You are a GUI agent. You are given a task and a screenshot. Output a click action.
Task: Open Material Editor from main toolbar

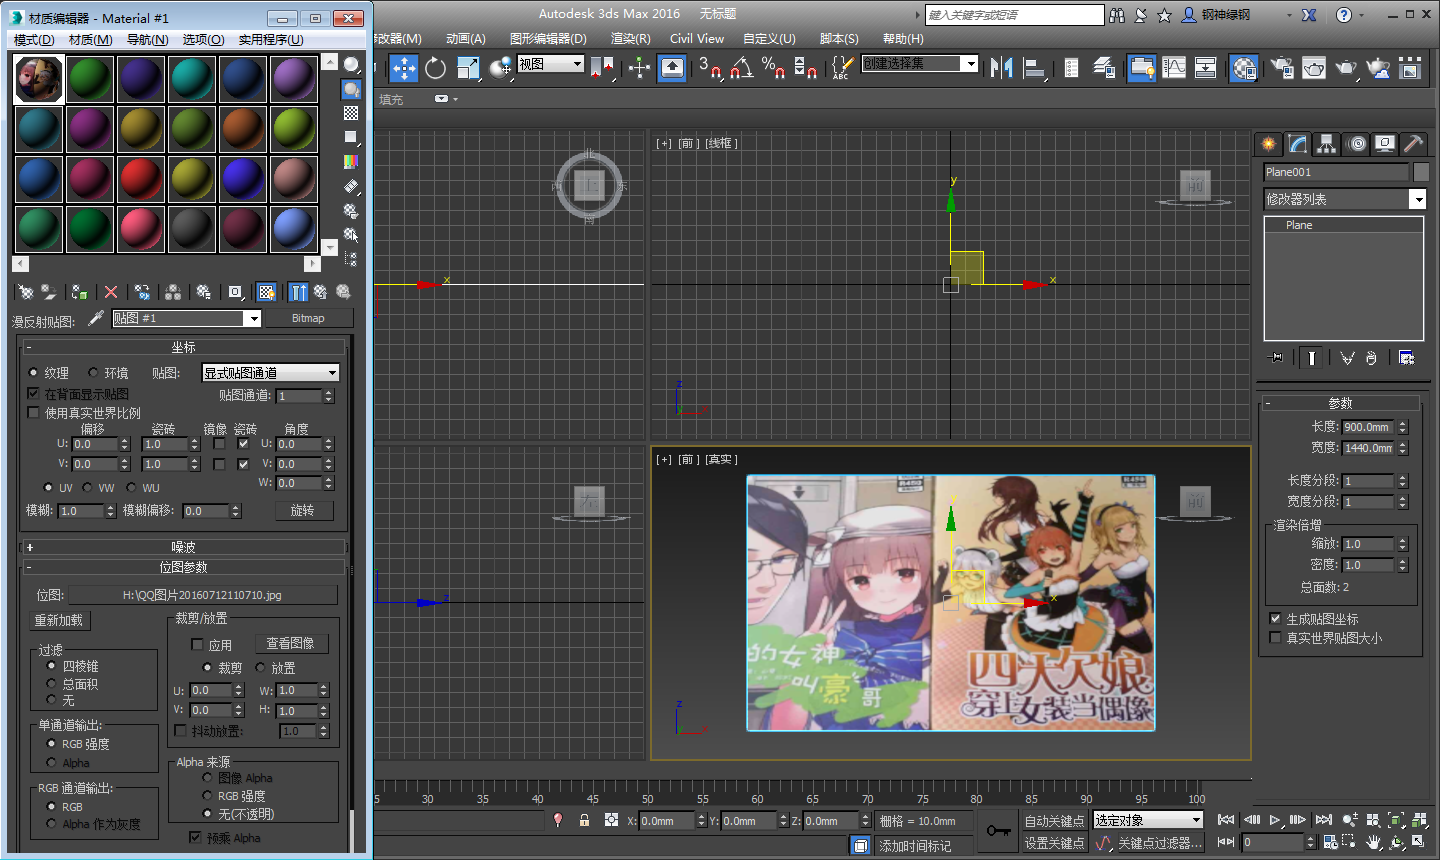coord(1243,68)
